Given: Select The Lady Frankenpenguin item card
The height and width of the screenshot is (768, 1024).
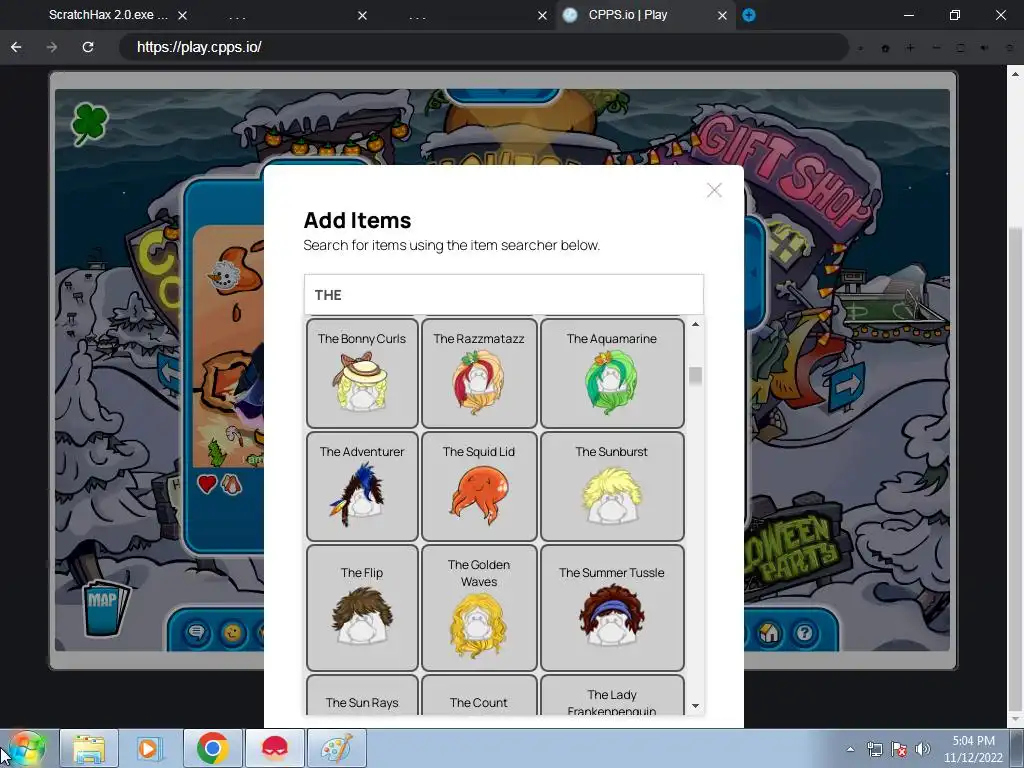Looking at the screenshot, I should 612,695.
